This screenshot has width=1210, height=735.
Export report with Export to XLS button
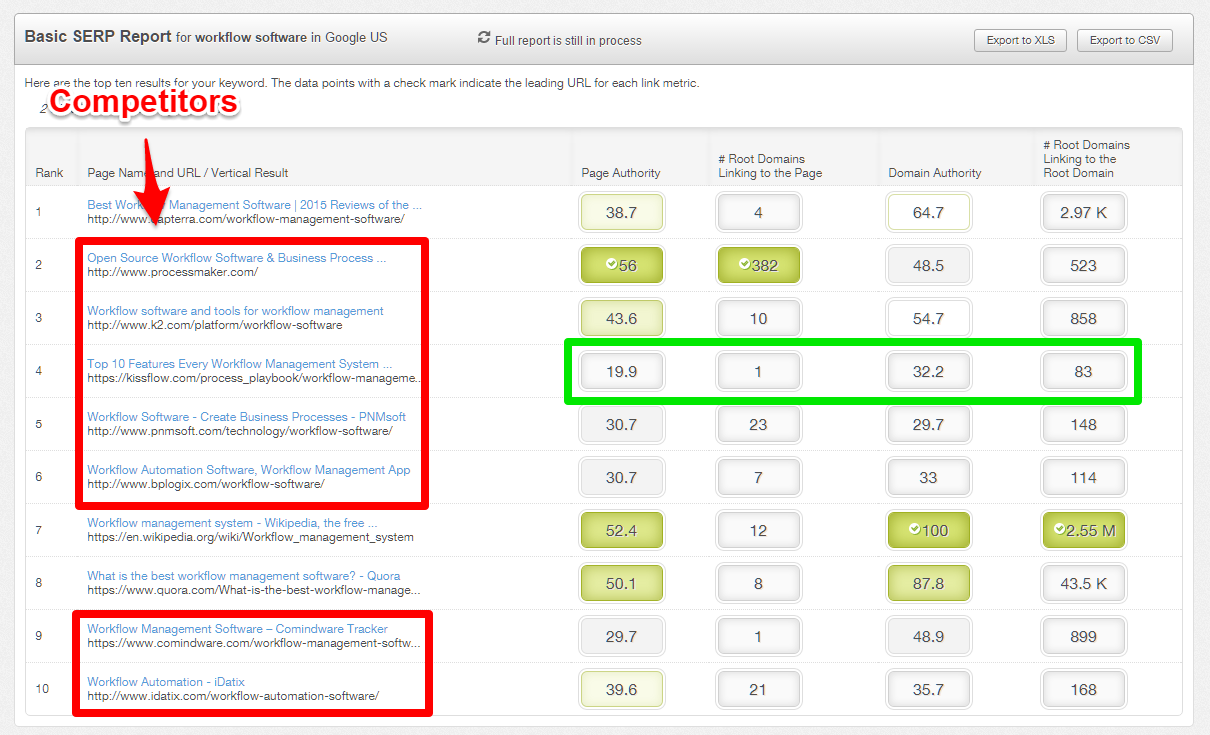pyautogui.click(x=1020, y=41)
